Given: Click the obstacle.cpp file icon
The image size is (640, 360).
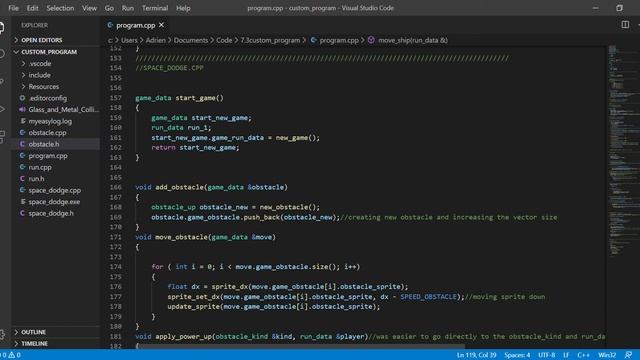Looking at the screenshot, I should (x=22, y=133).
